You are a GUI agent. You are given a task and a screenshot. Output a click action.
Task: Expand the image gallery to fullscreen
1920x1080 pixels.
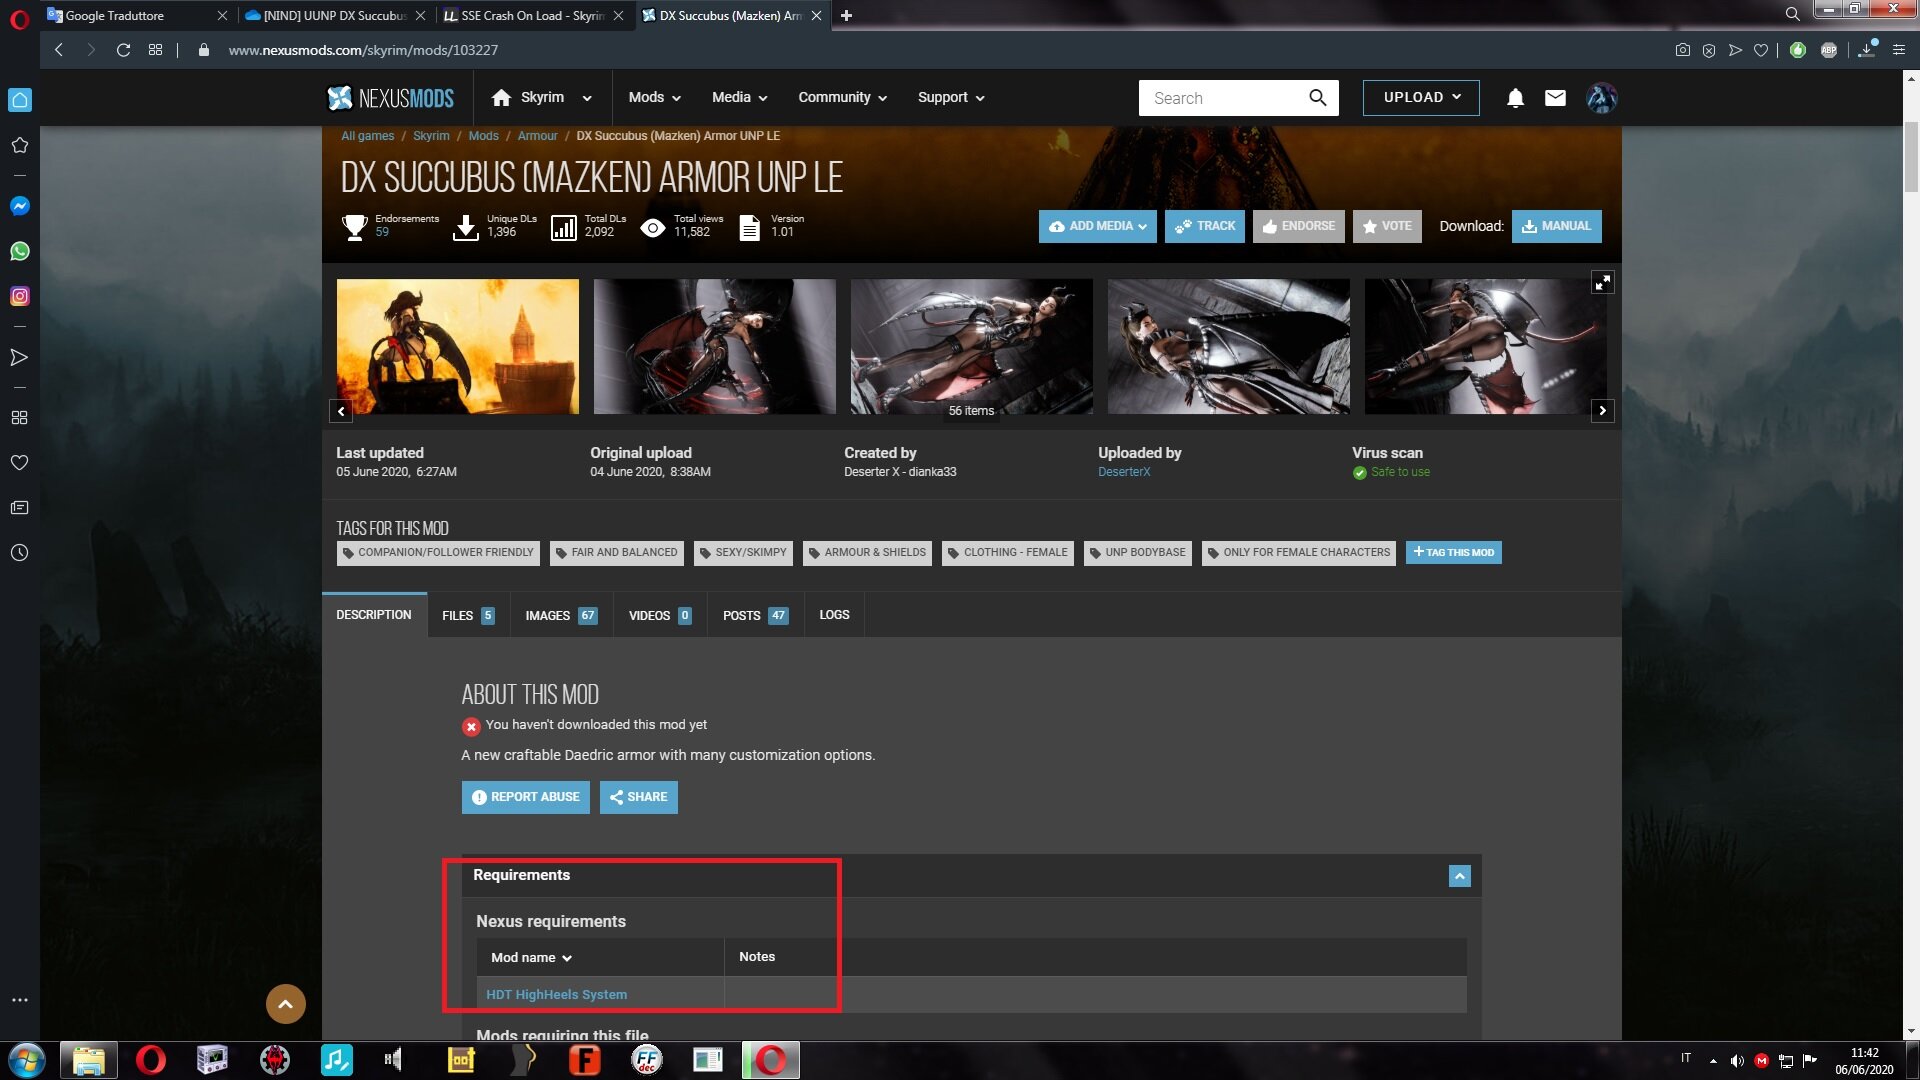click(x=1603, y=283)
